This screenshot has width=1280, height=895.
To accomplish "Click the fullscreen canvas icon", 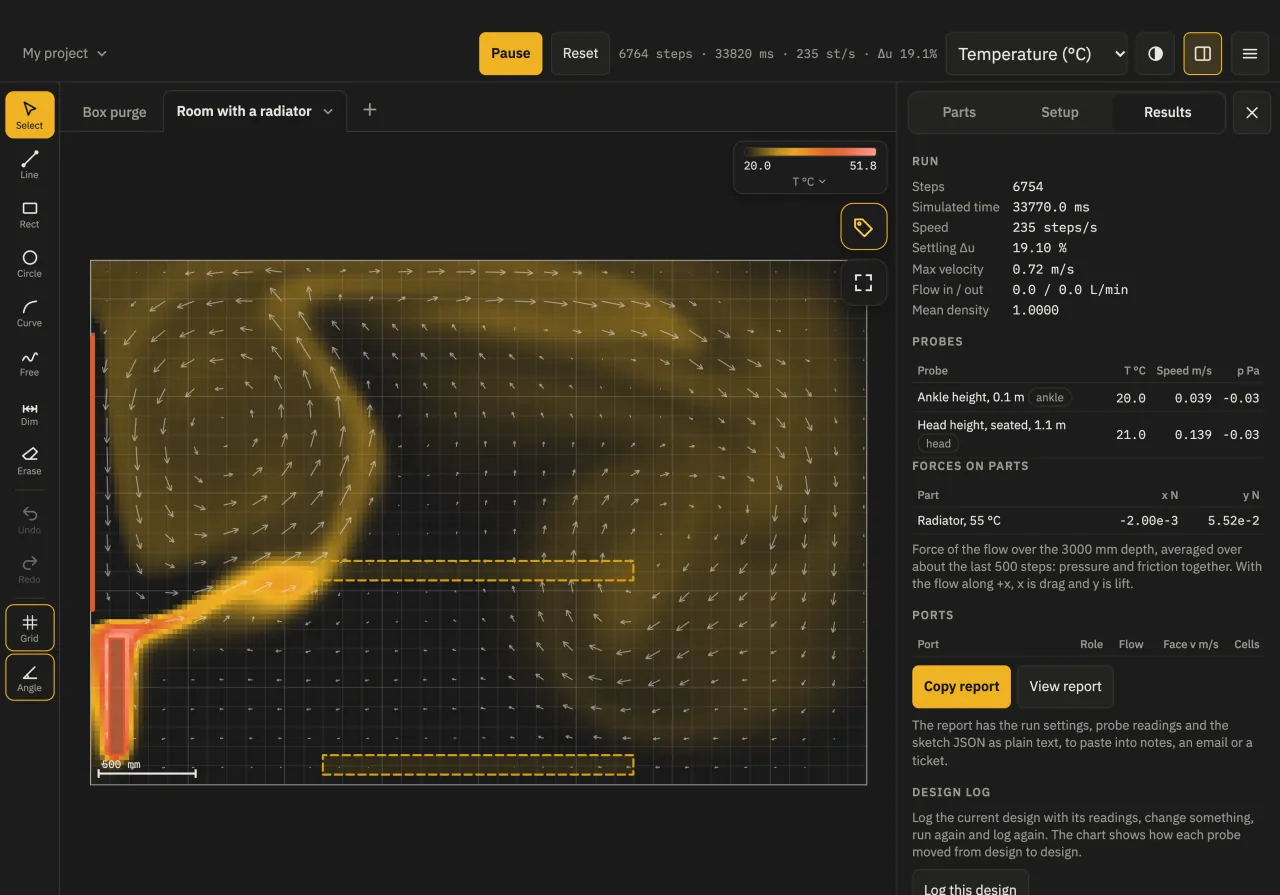I will (x=863, y=282).
